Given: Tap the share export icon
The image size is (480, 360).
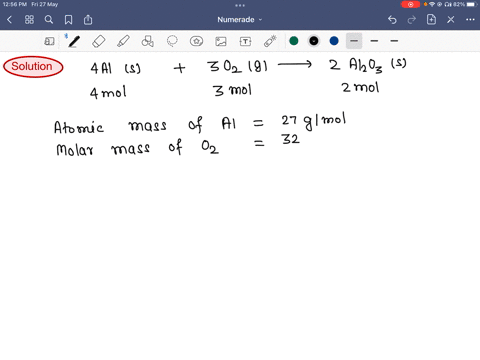Looking at the screenshot, I should [x=88, y=20].
